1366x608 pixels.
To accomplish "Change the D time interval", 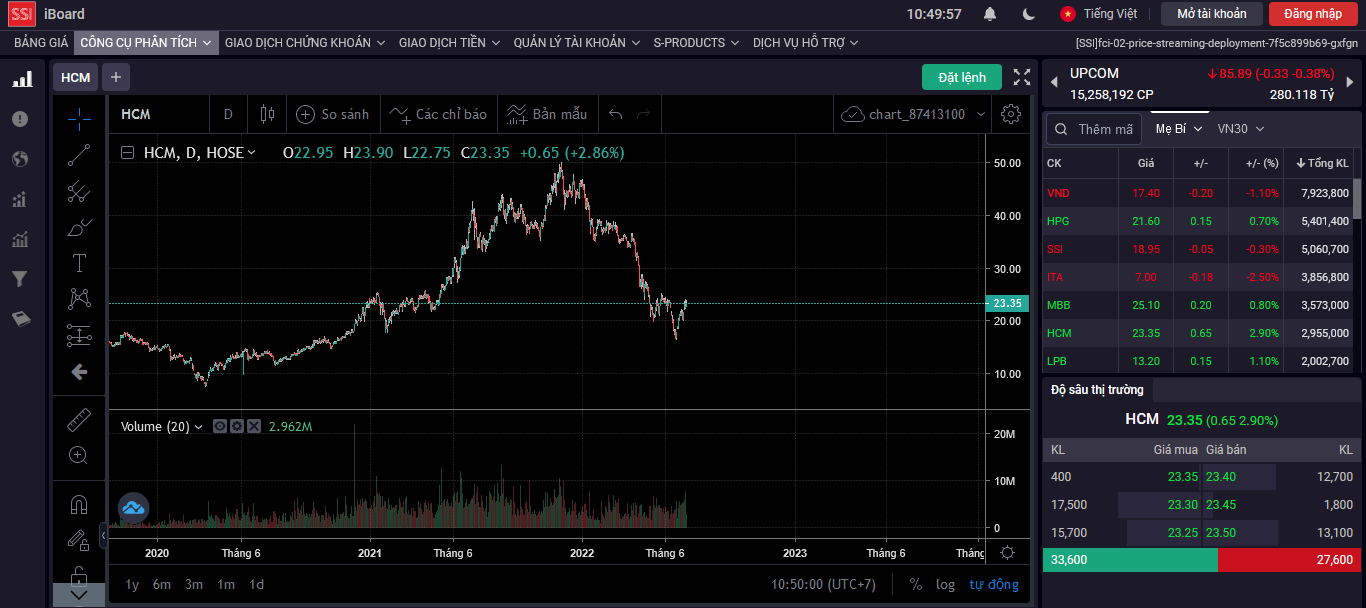I will click(x=228, y=114).
